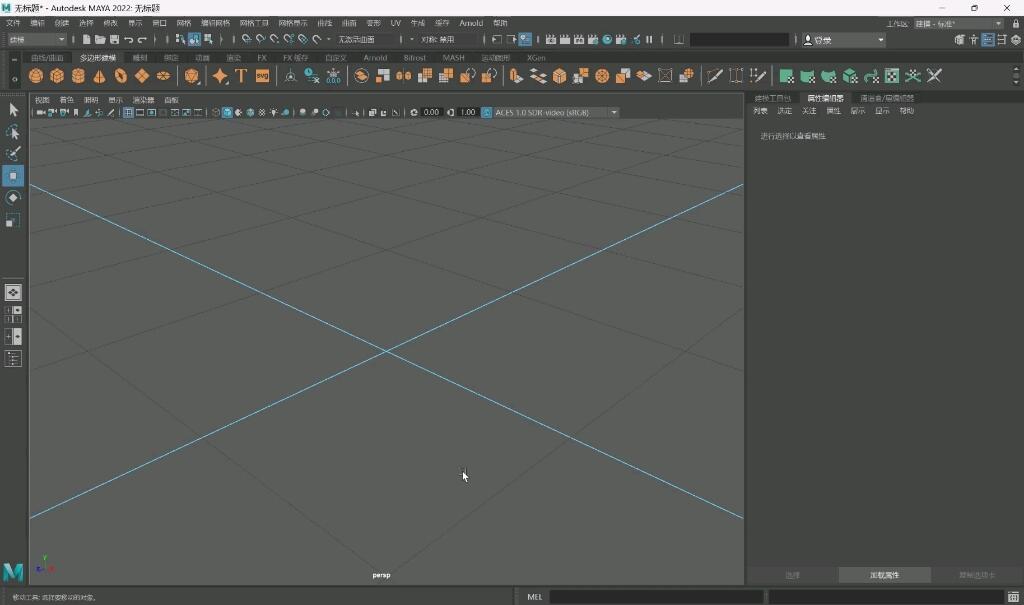Screen dimensions: 1024x605
Task: Create a polygon cylinder from the shelf
Action: point(78,76)
